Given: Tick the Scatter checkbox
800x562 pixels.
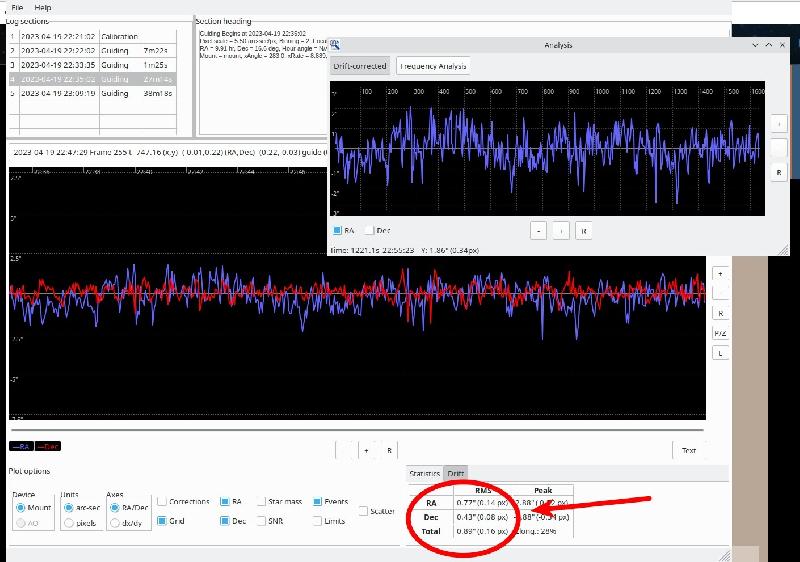Looking at the screenshot, I should pyautogui.click(x=363, y=511).
